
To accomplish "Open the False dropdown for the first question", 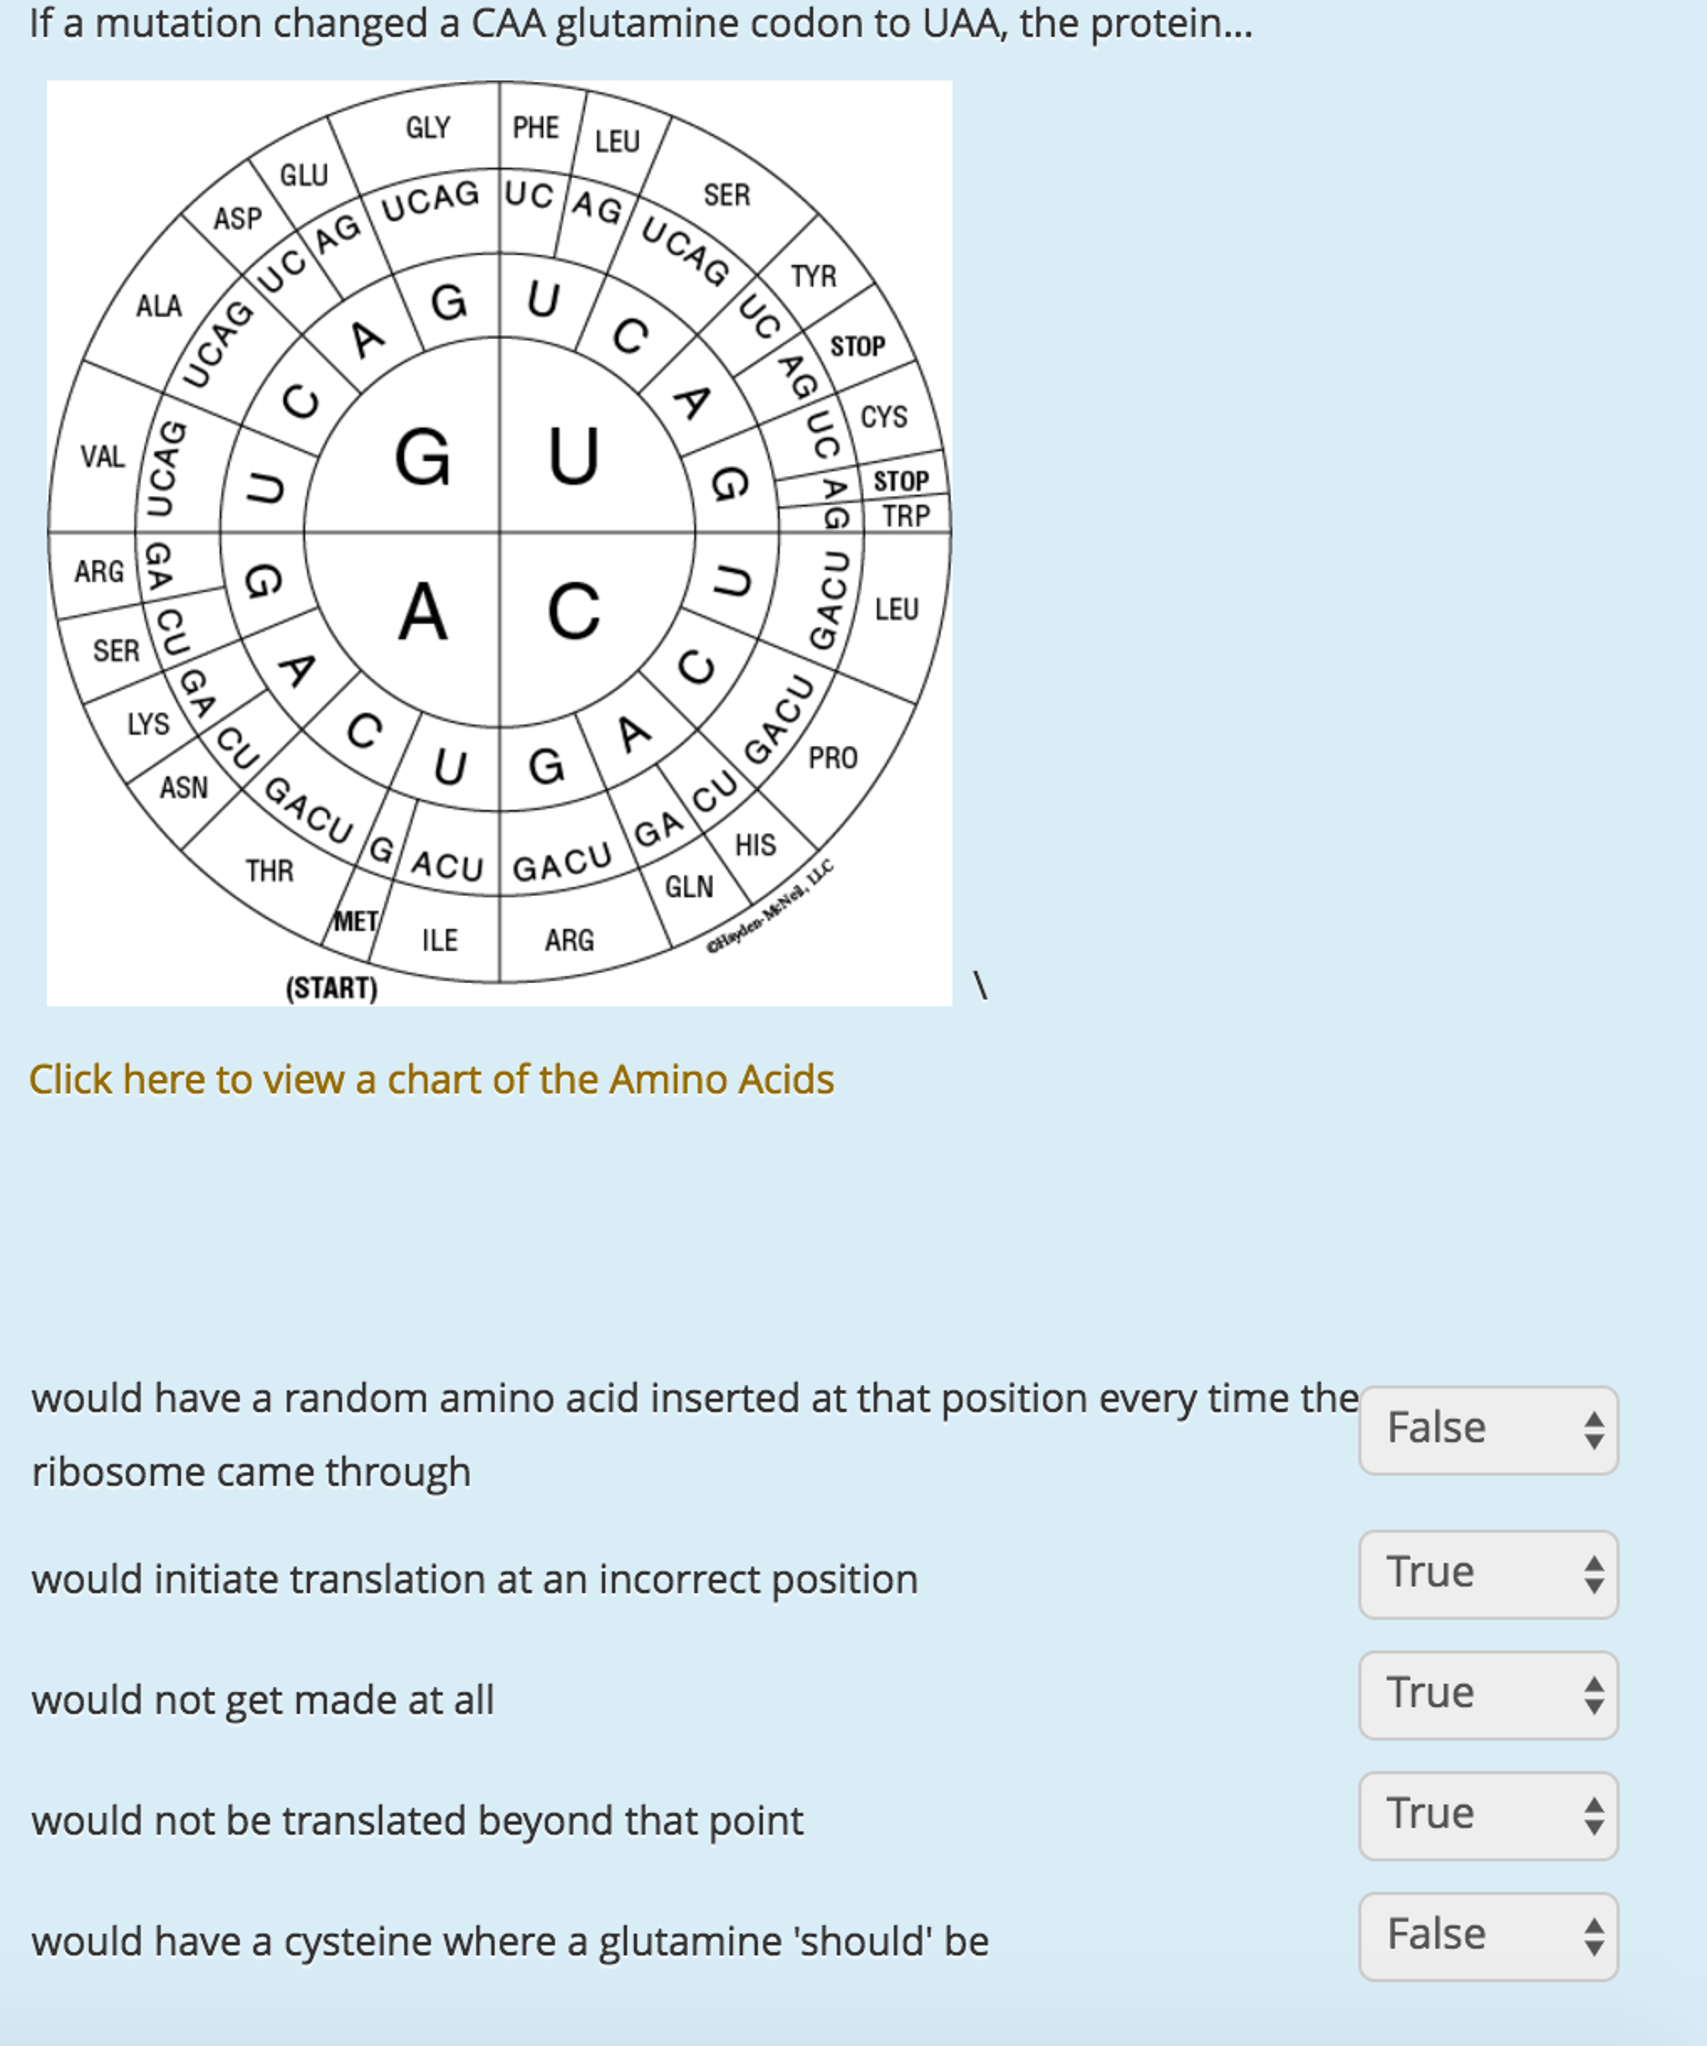I will tap(1488, 1430).
